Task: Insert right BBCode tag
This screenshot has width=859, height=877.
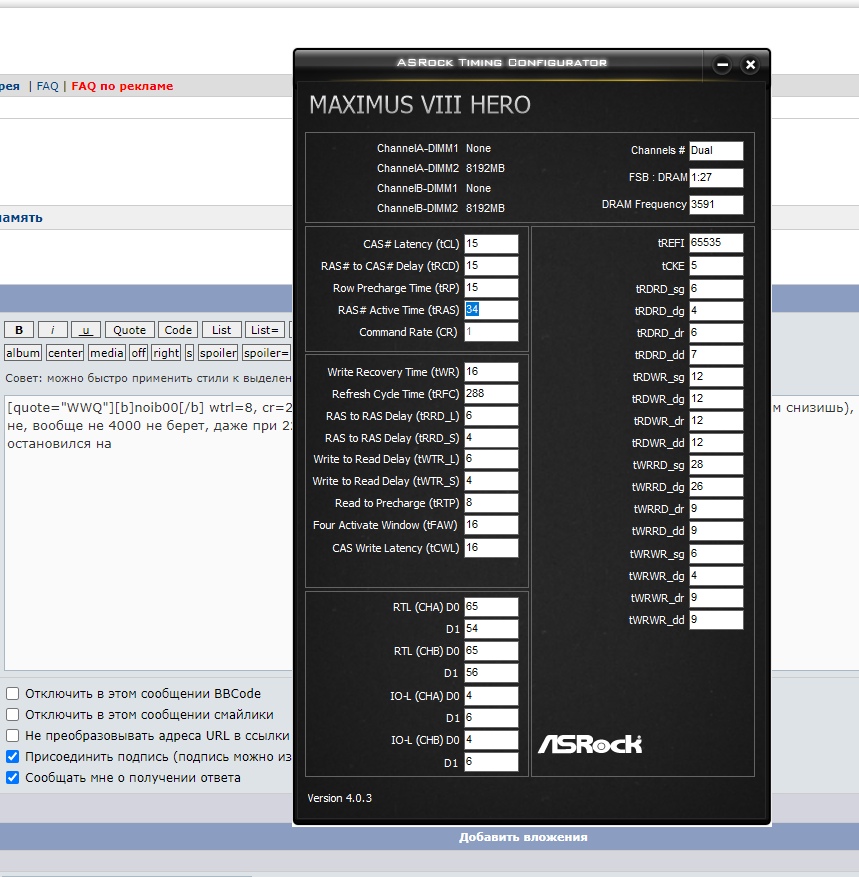Action: 166,352
